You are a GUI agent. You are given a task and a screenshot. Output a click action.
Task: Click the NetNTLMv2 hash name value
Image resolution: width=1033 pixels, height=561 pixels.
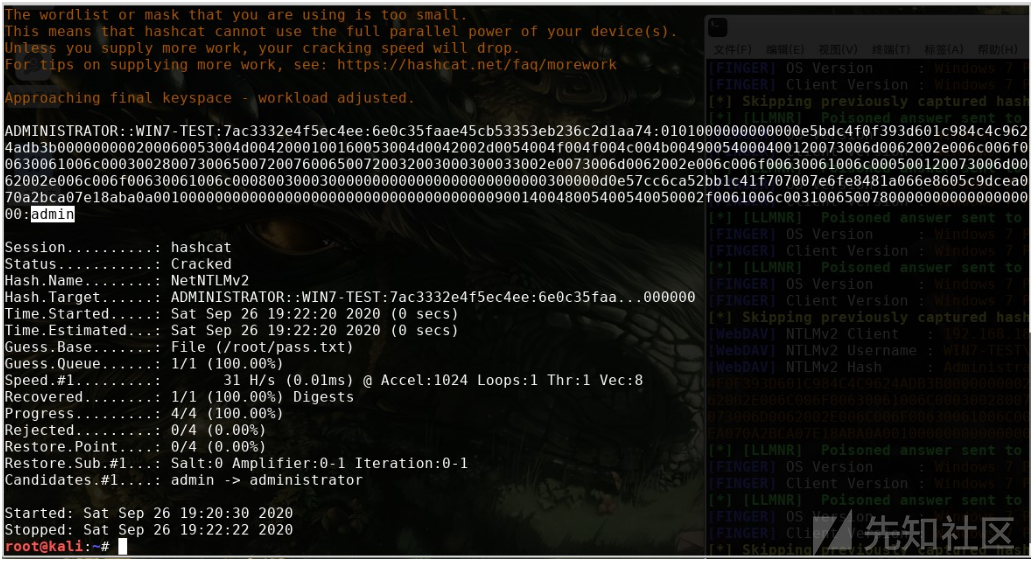point(210,281)
